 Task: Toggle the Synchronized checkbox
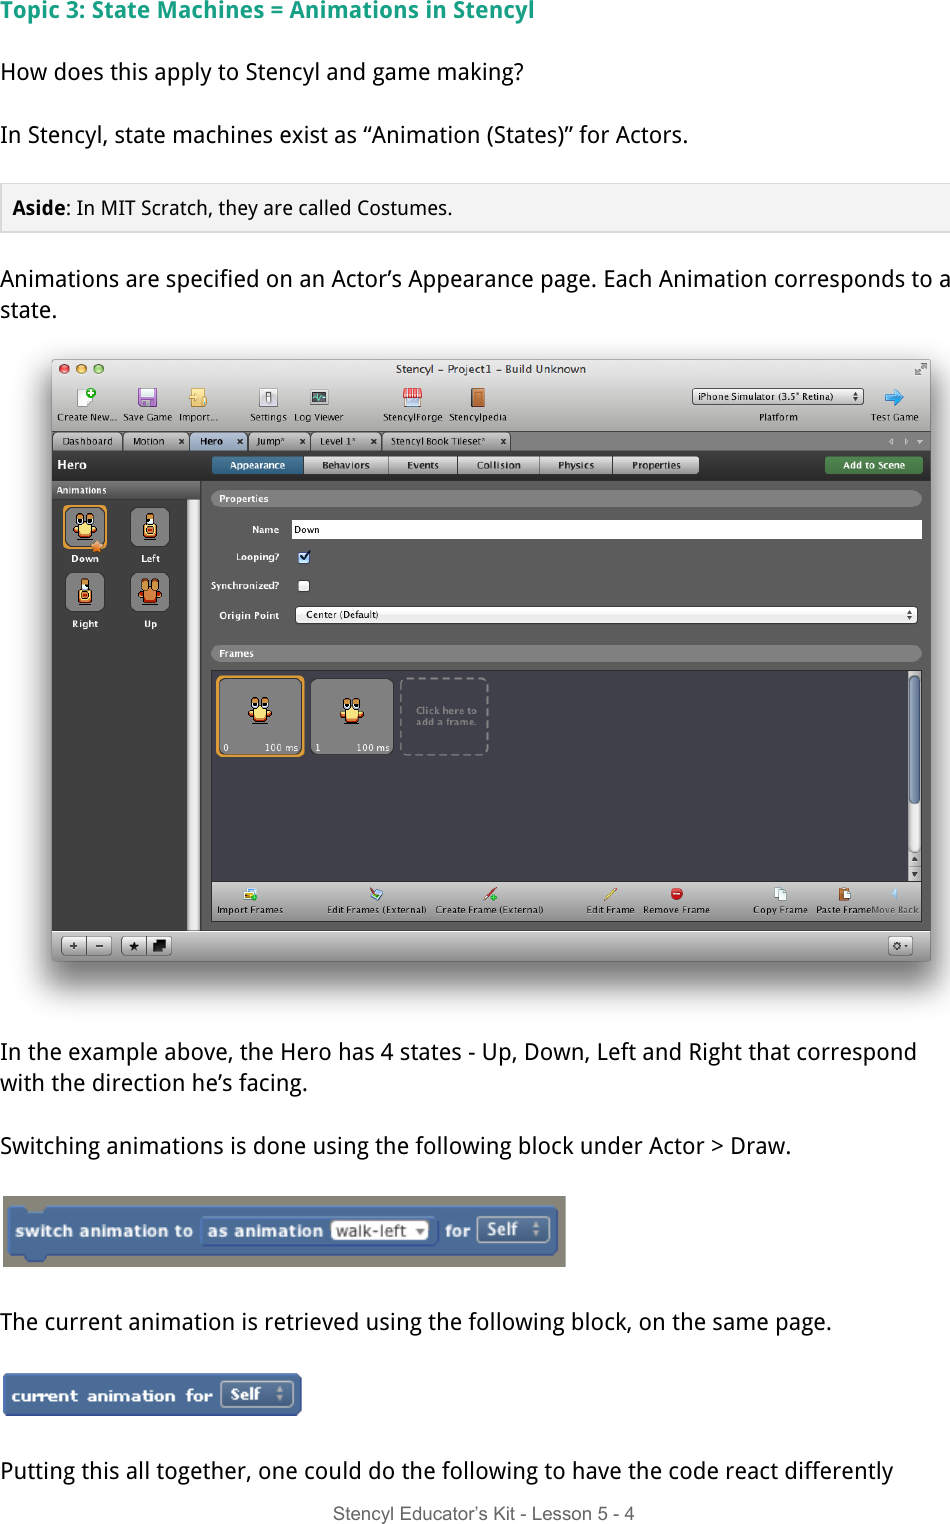(304, 586)
